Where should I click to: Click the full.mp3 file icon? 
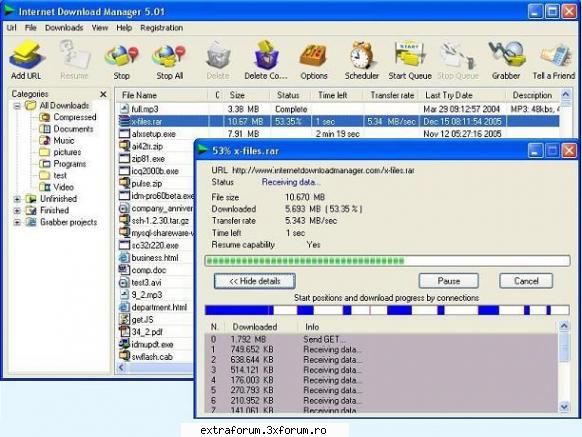pyautogui.click(x=124, y=109)
